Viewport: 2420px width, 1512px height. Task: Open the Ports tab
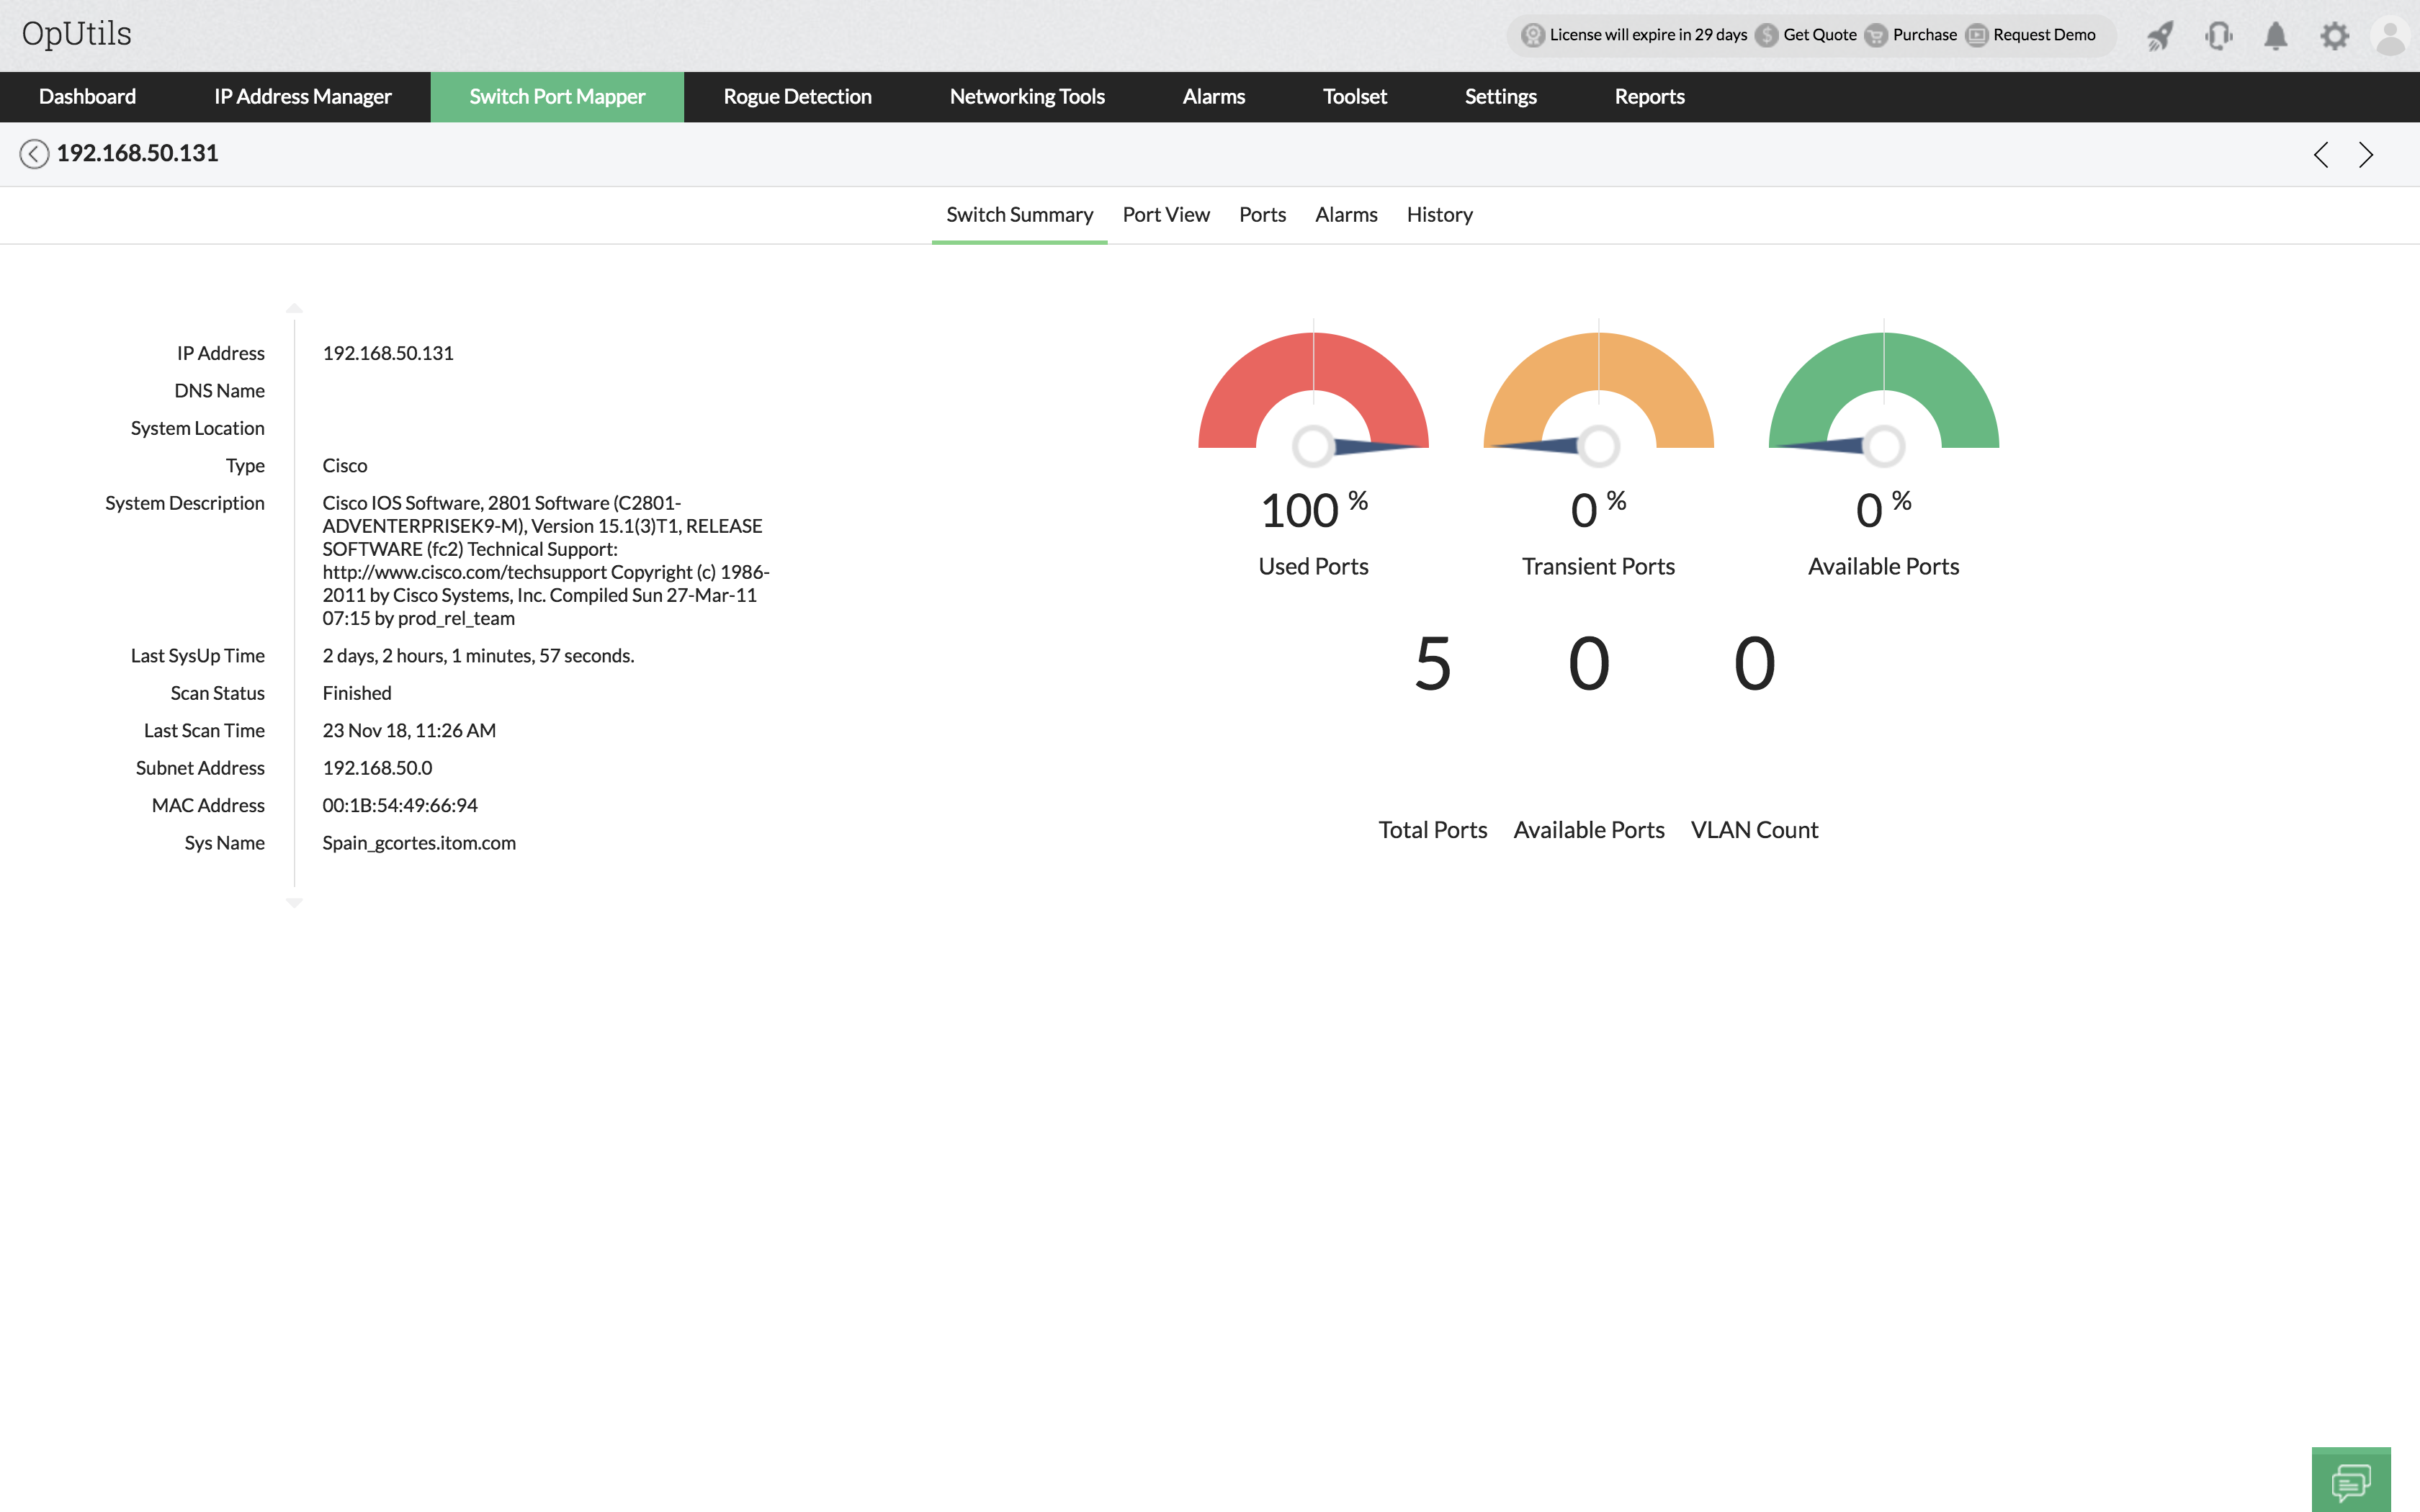point(1262,215)
